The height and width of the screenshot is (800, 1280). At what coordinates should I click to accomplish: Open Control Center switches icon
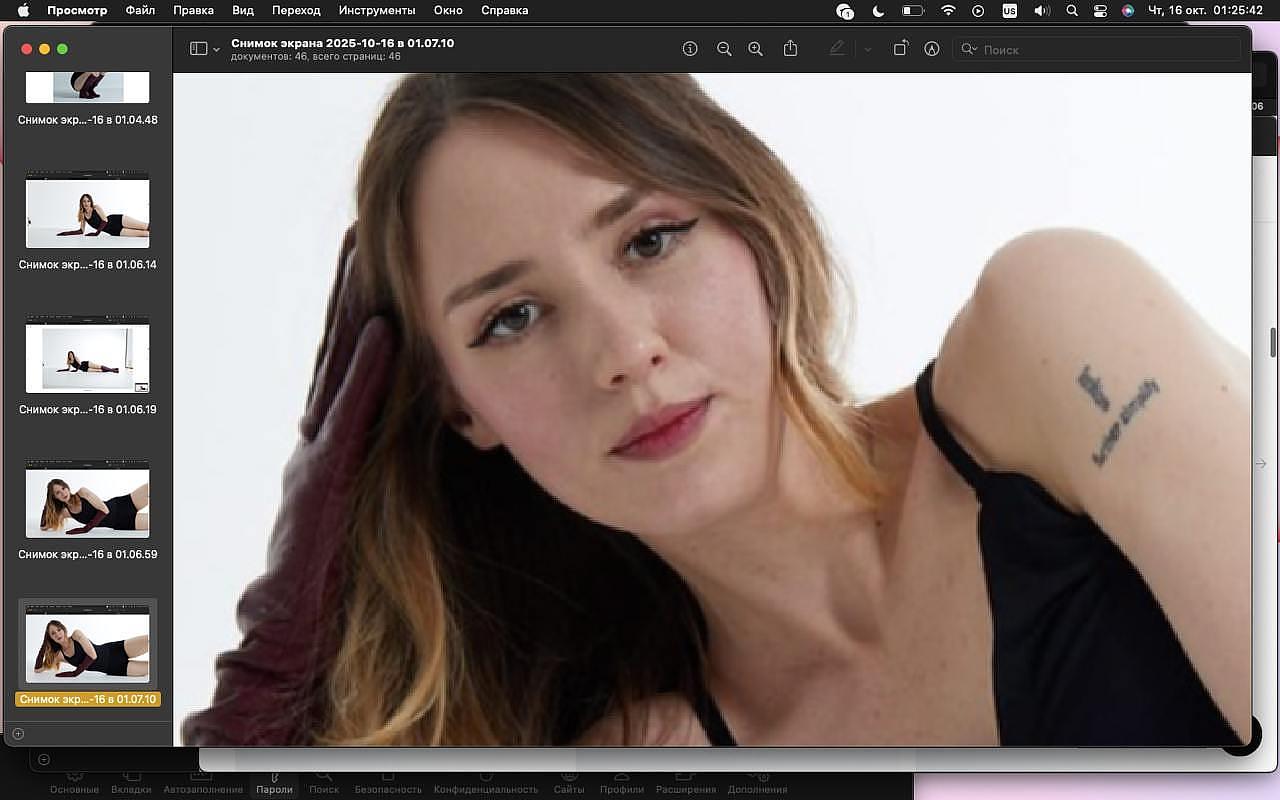pyautogui.click(x=1100, y=11)
